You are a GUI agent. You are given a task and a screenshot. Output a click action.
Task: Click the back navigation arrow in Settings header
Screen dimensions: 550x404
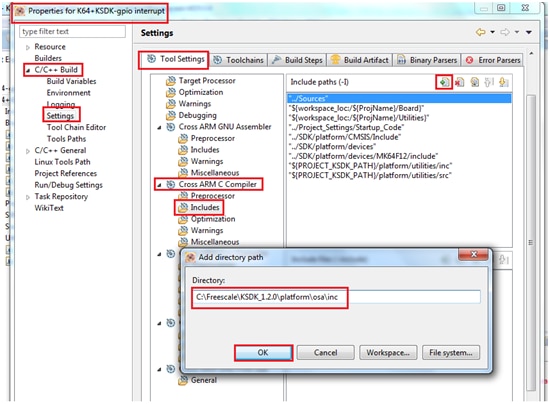pyautogui.click(x=480, y=32)
